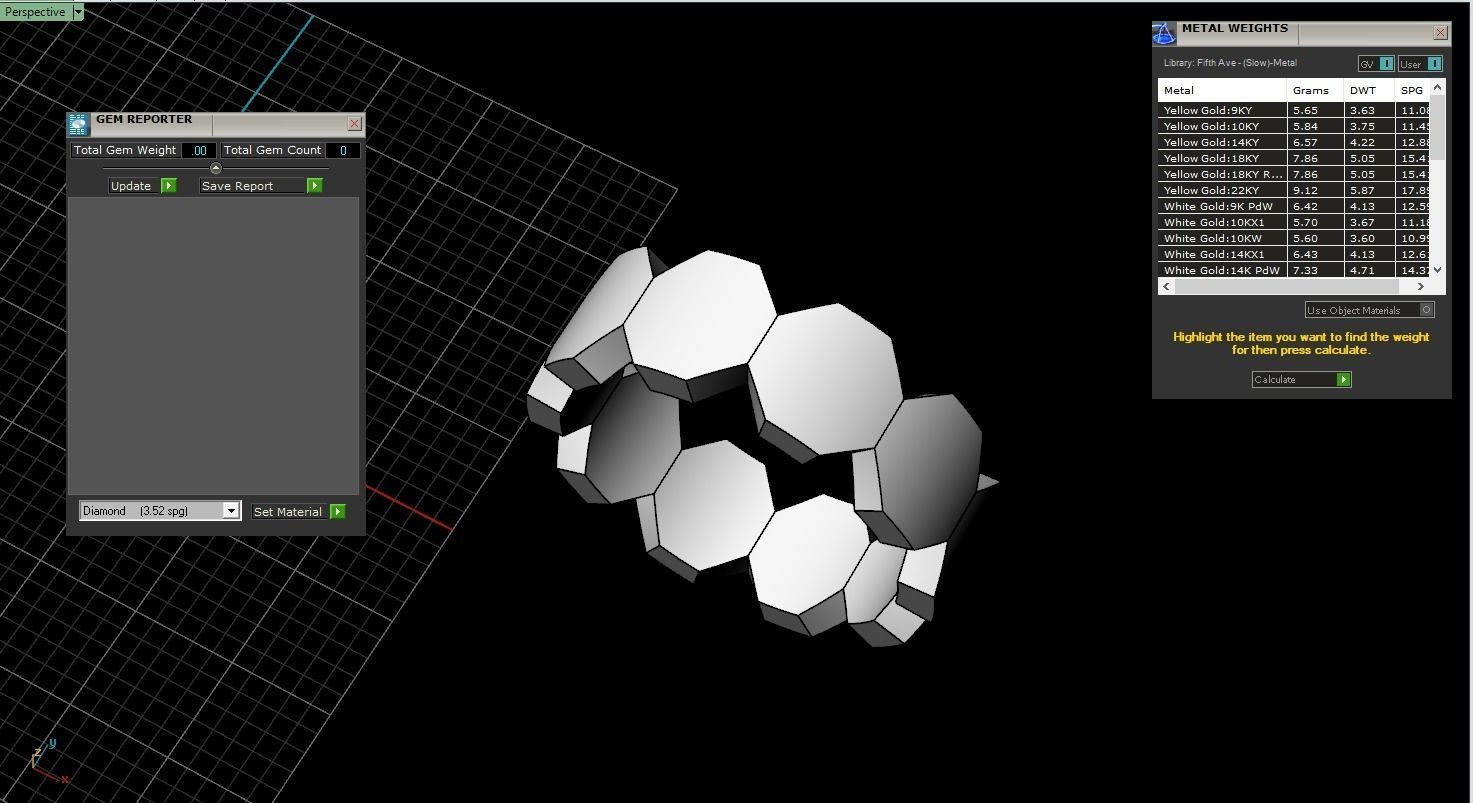Close the Gem Reporter panel
1473x803 pixels.
pyautogui.click(x=354, y=124)
